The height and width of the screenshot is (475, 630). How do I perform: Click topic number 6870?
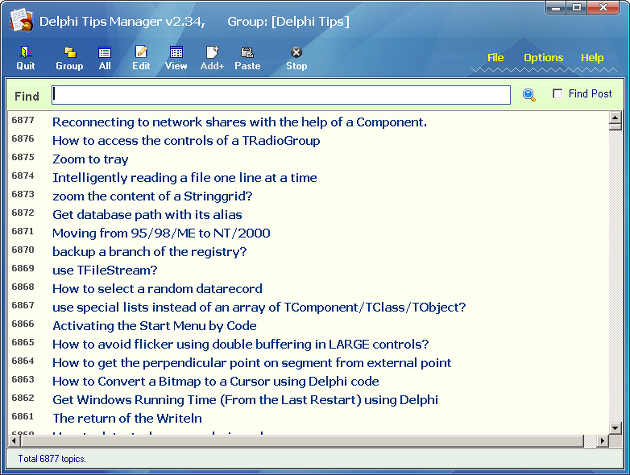[x=23, y=250]
